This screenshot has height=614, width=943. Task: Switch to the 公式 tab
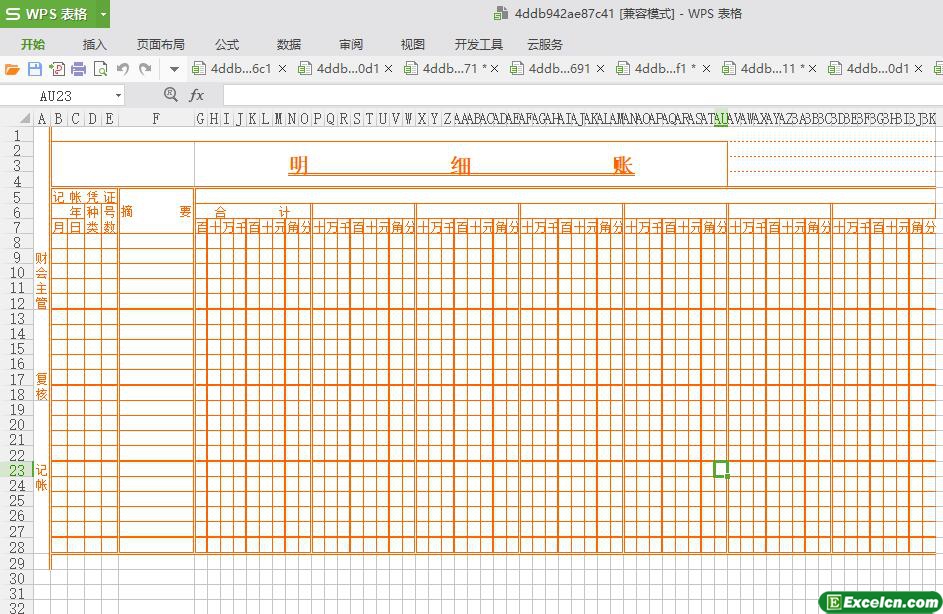pyautogui.click(x=227, y=45)
